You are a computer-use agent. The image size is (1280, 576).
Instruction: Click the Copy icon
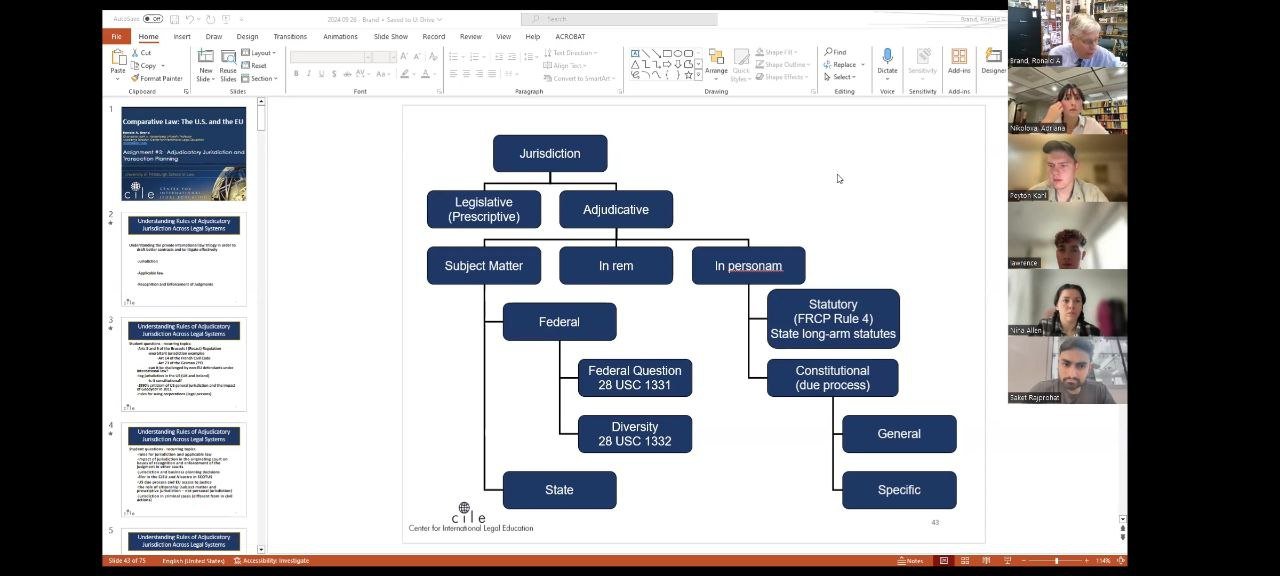[144, 65]
